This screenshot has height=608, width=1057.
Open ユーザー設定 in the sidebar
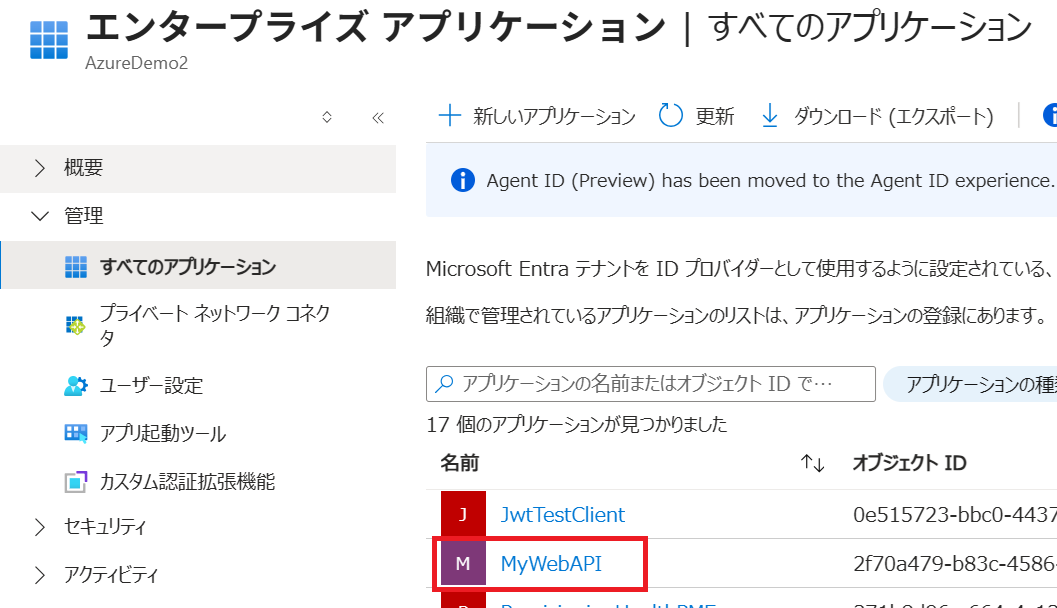pos(151,386)
